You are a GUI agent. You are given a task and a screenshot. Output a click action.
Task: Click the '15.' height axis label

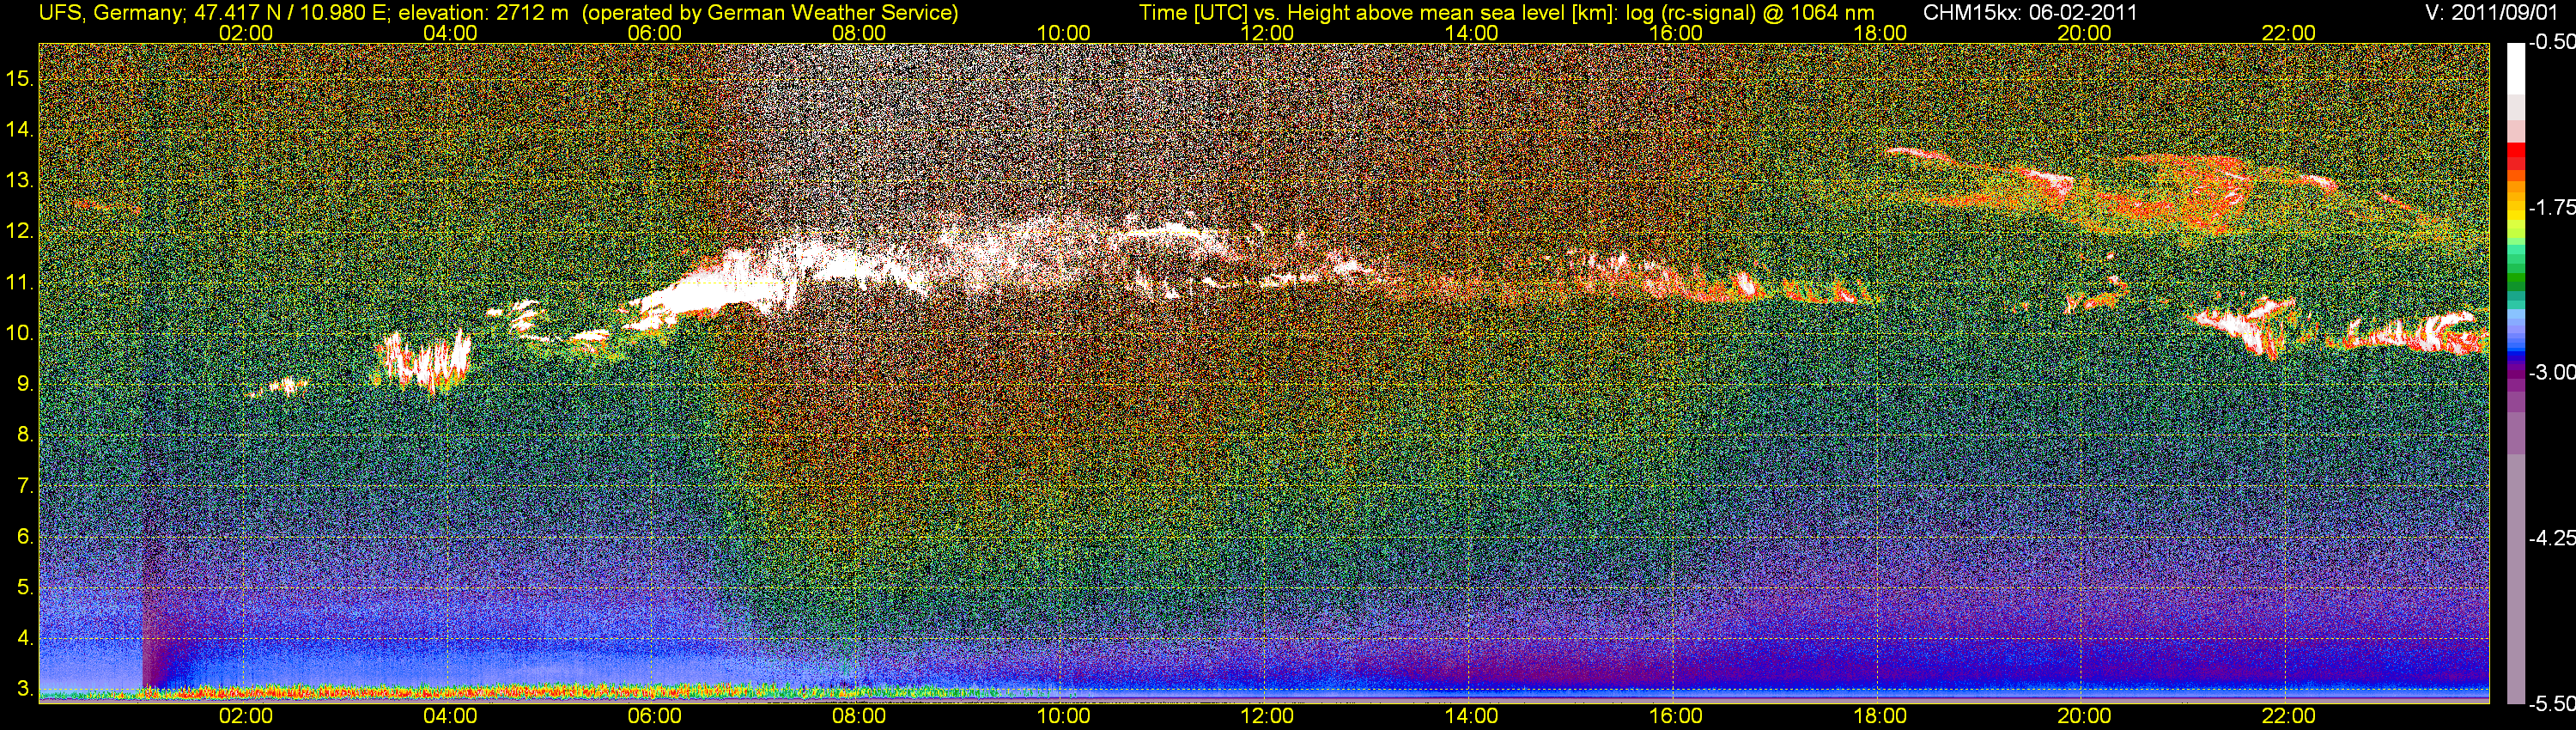(20, 78)
